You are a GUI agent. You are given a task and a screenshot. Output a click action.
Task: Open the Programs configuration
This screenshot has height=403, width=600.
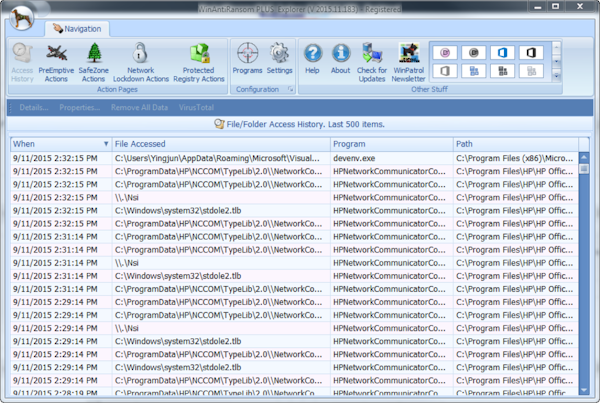coord(247,60)
